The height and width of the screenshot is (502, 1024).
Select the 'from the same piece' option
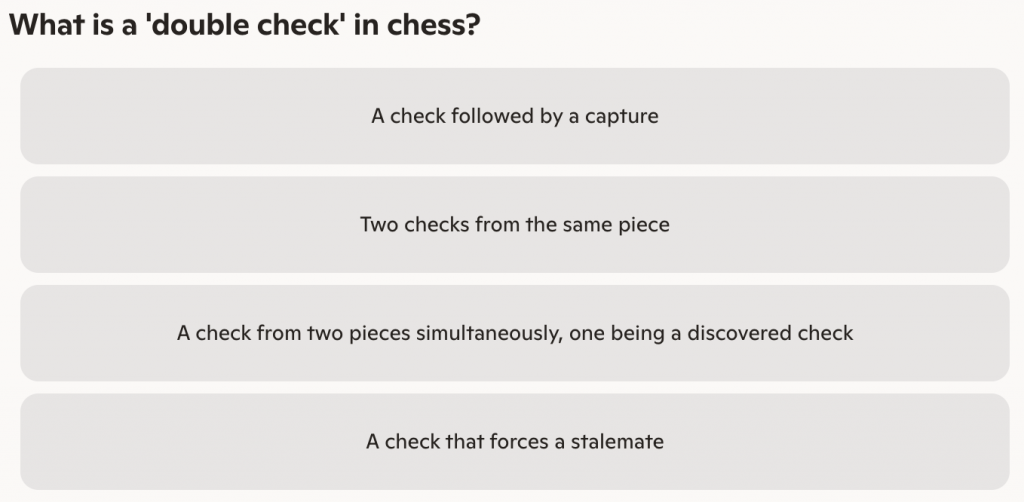pos(514,224)
